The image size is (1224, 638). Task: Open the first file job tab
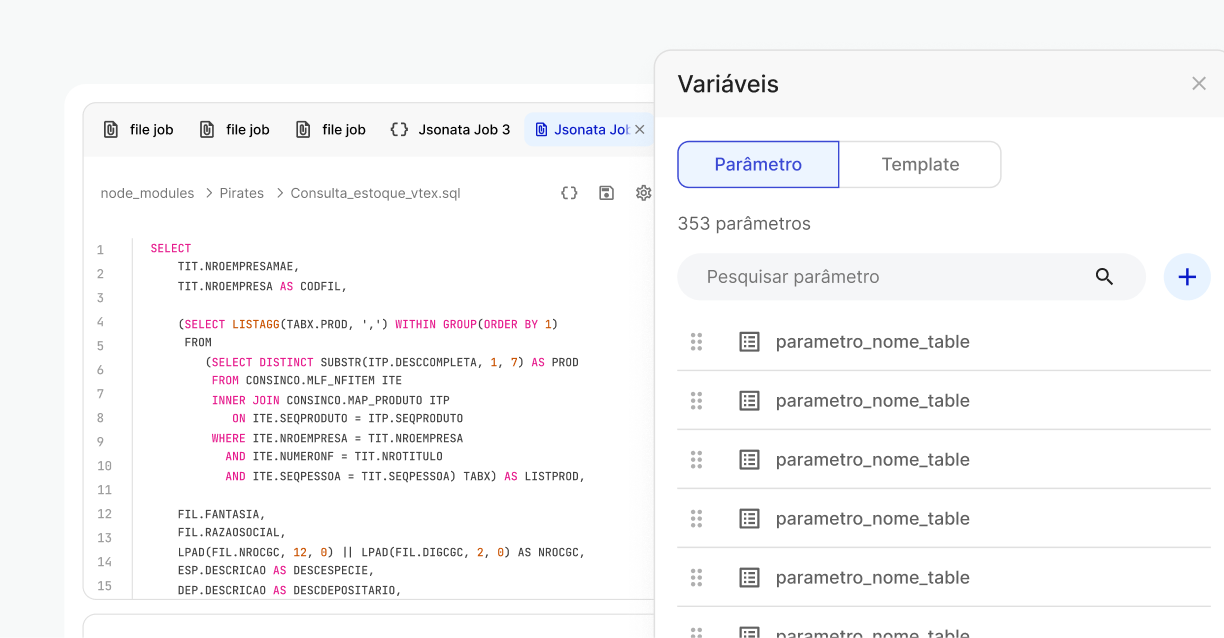point(139,130)
